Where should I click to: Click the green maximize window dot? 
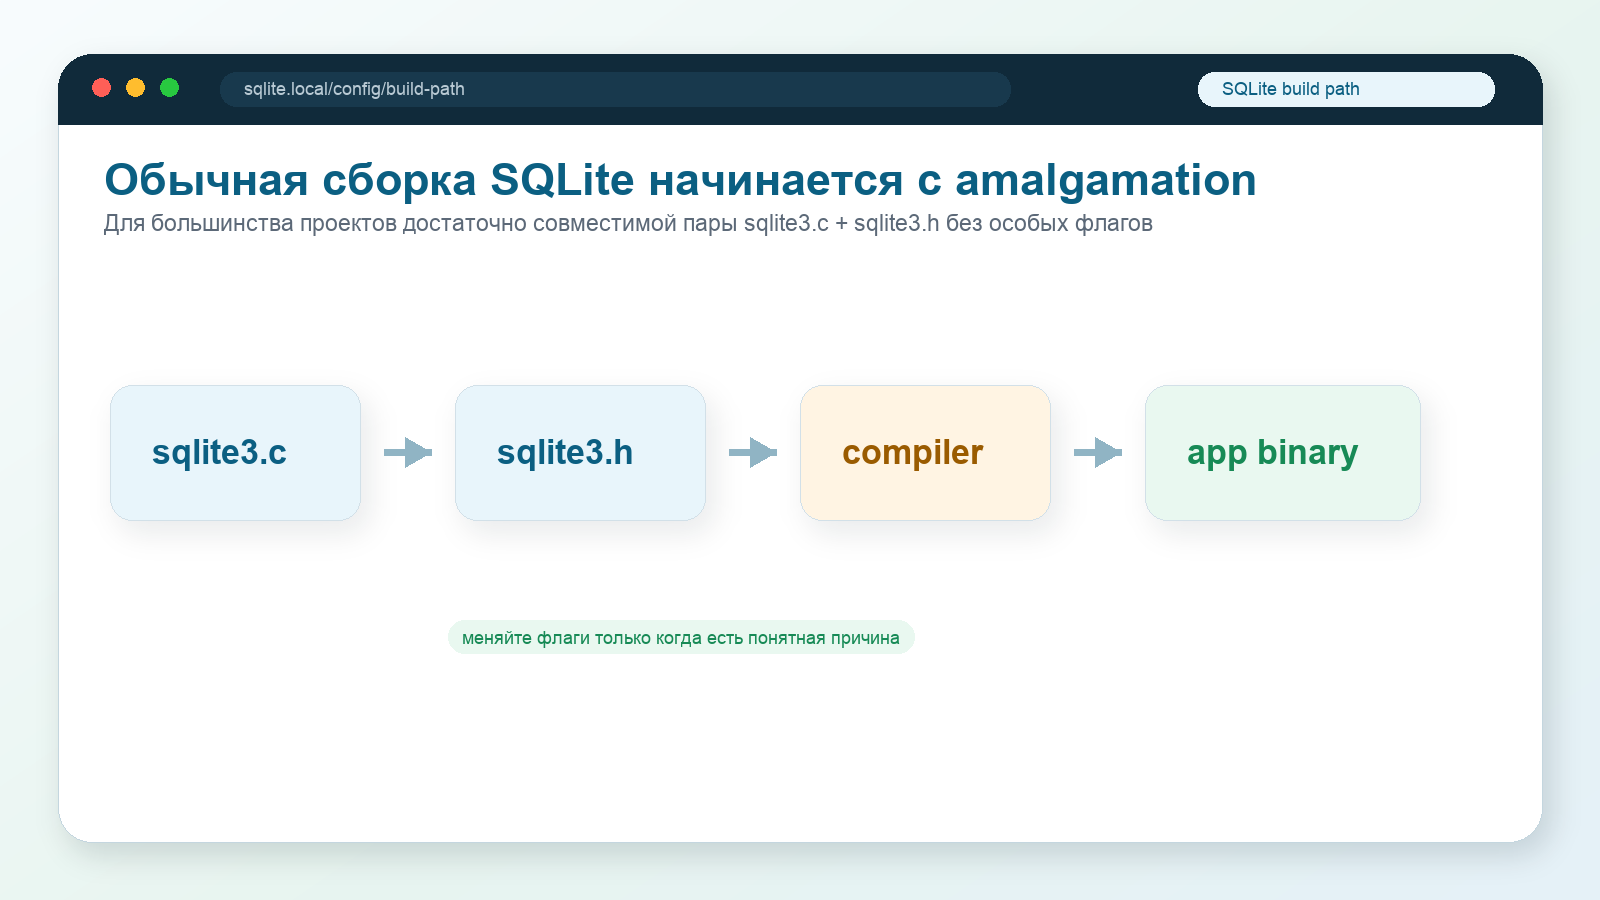pos(170,88)
